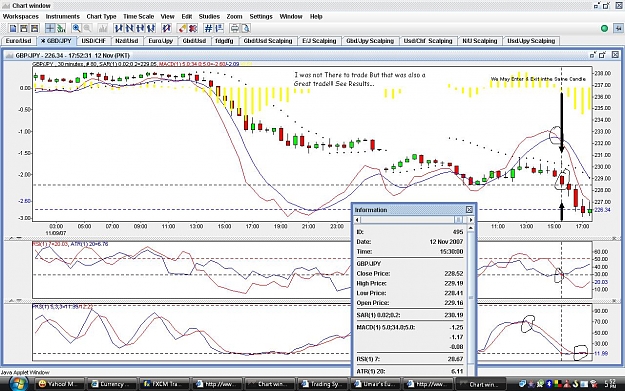Click the bar chart type icon

point(103,28)
